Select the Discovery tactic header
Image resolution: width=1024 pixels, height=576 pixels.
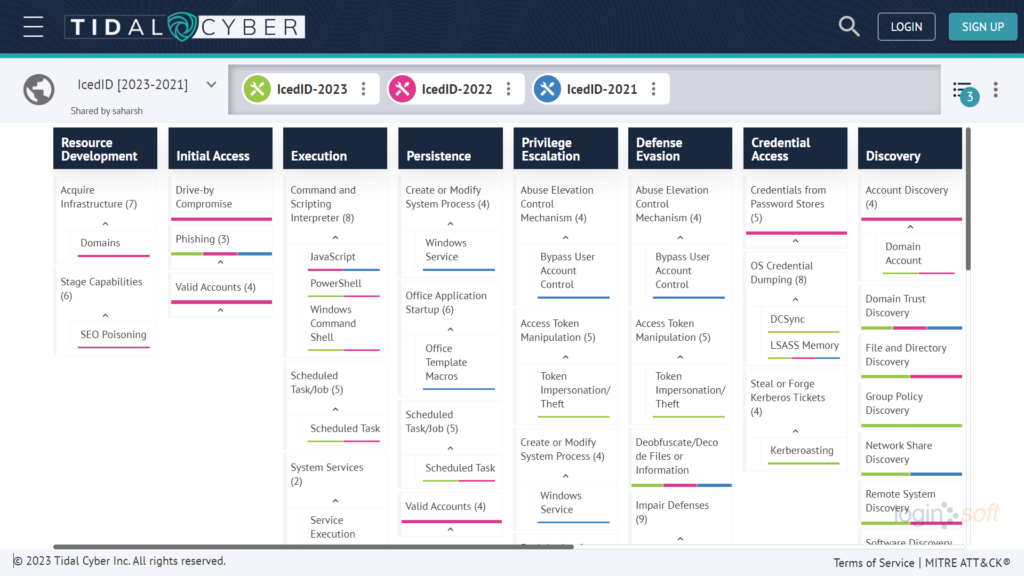coord(910,149)
